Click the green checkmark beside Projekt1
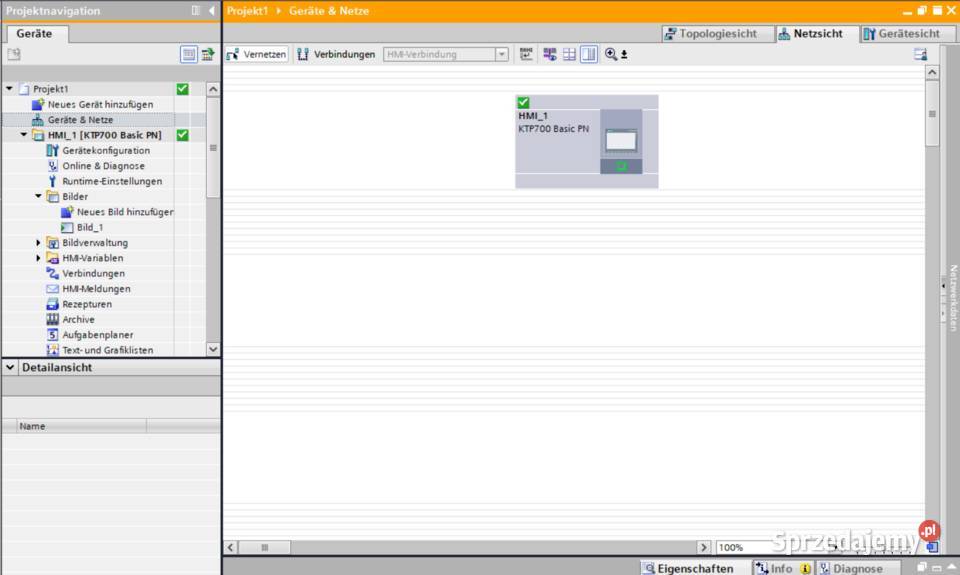The image size is (960, 575). pos(182,89)
